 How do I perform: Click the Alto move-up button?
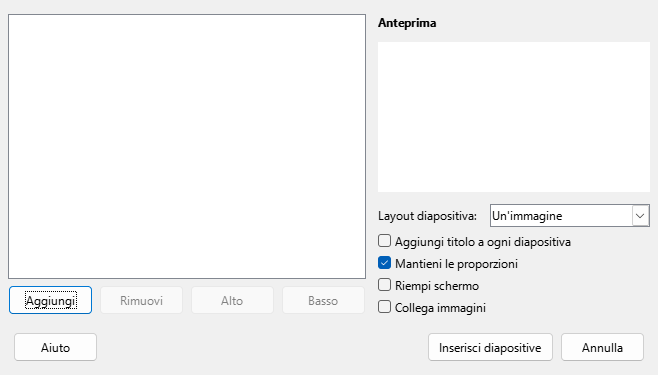232,300
